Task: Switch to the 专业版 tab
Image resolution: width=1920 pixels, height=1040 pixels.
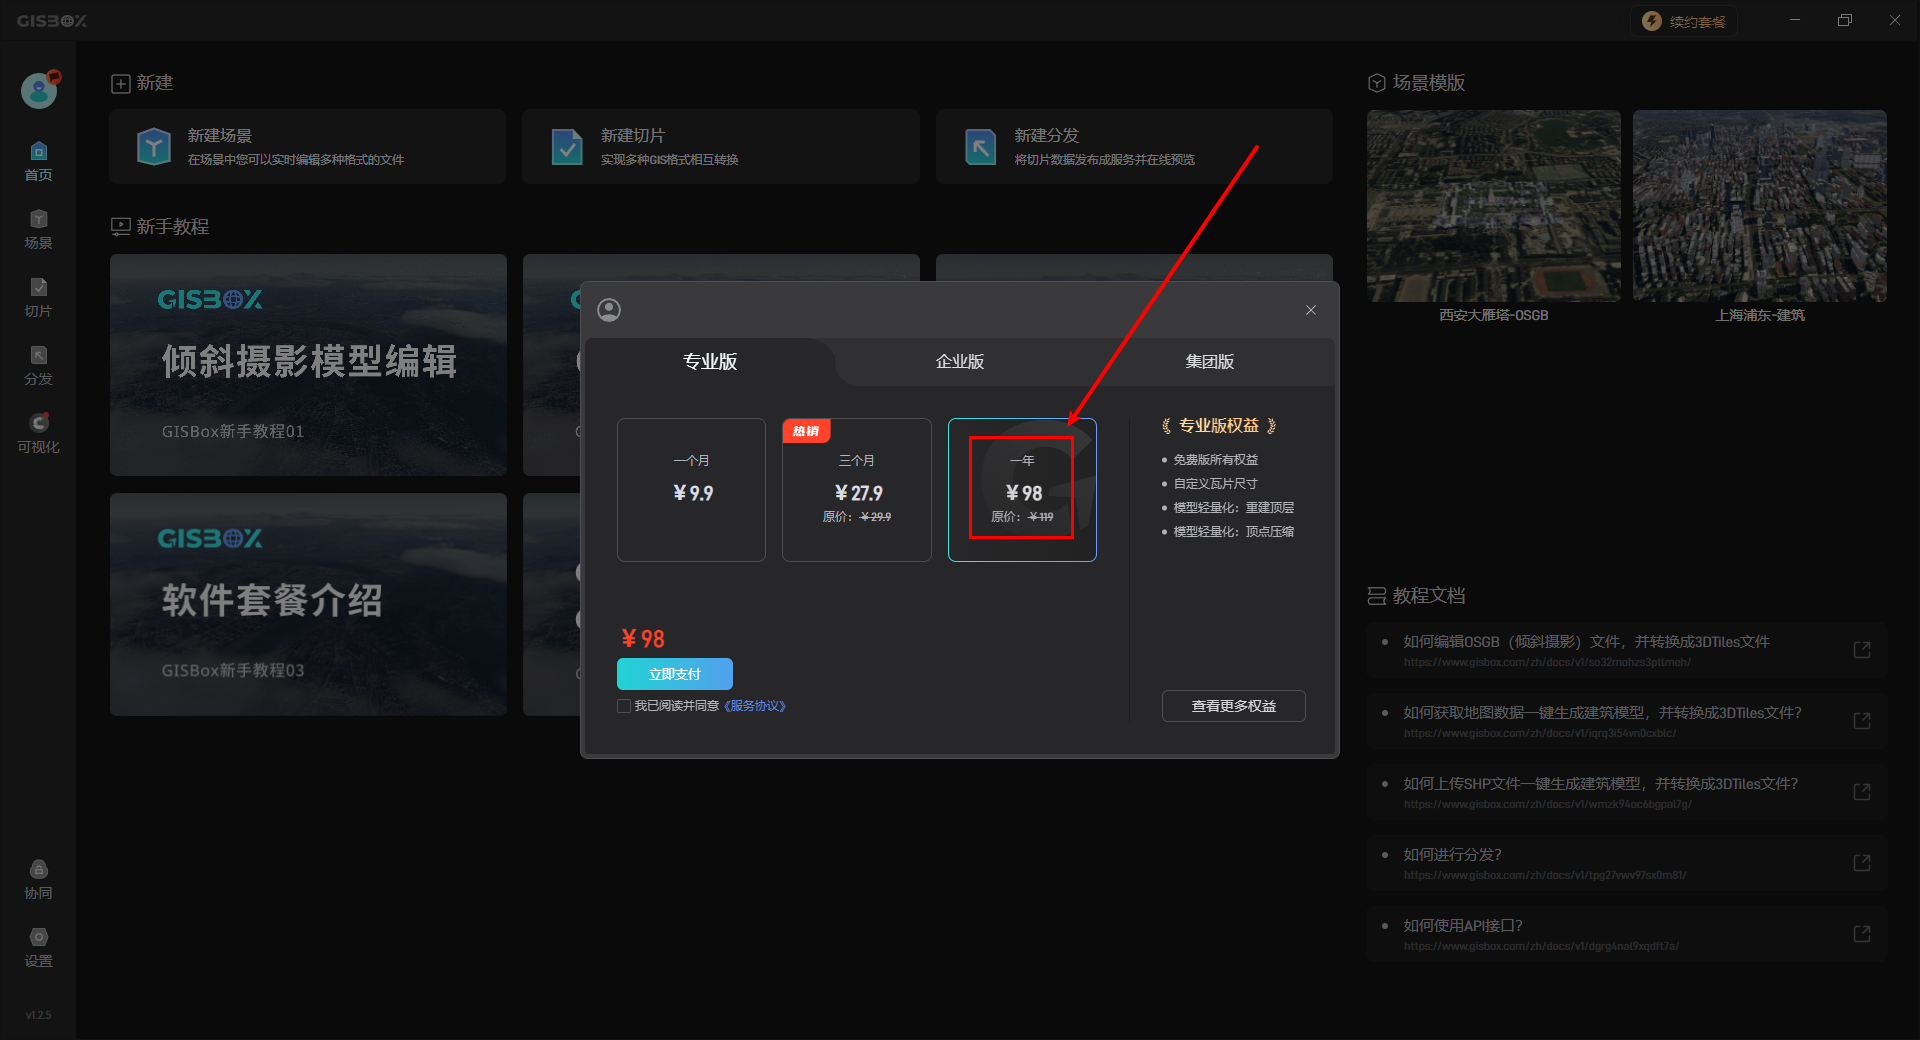Action: click(710, 362)
